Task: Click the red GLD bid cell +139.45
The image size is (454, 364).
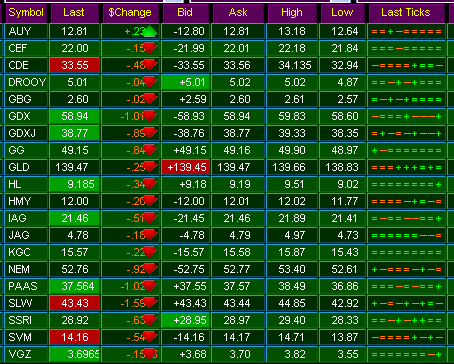Action: pos(185,167)
